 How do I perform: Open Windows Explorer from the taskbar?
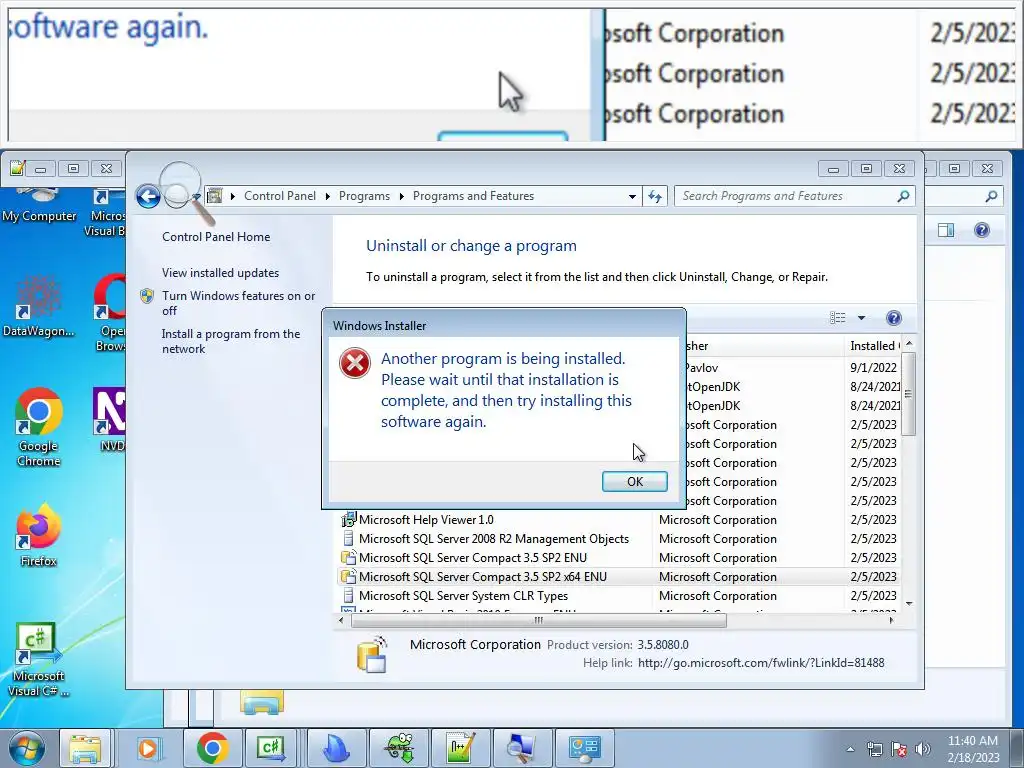click(86, 748)
